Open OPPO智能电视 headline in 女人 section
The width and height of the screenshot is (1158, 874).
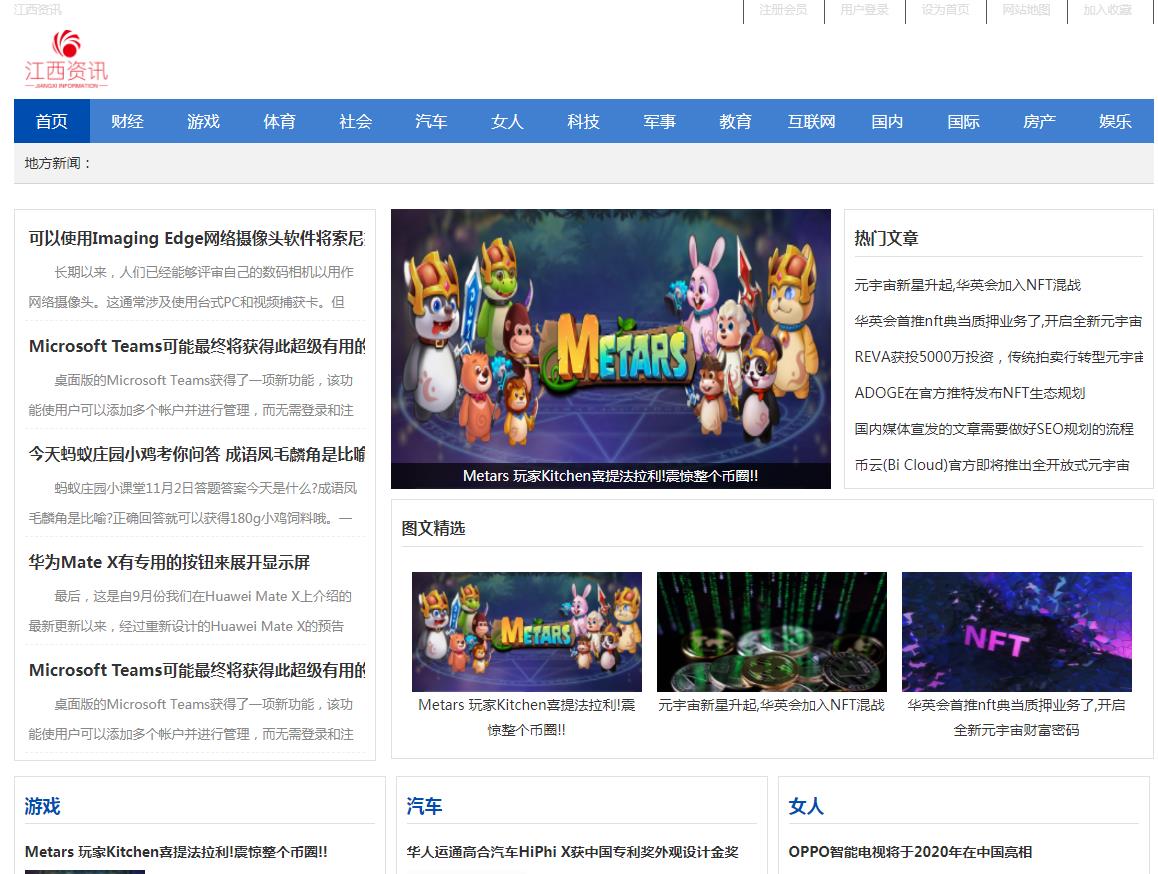click(910, 852)
